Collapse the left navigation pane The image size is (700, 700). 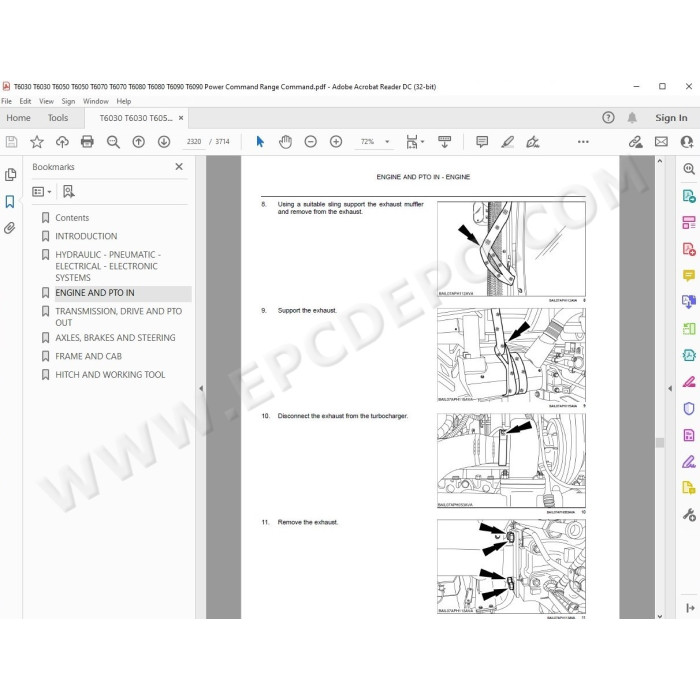[x=201, y=388]
